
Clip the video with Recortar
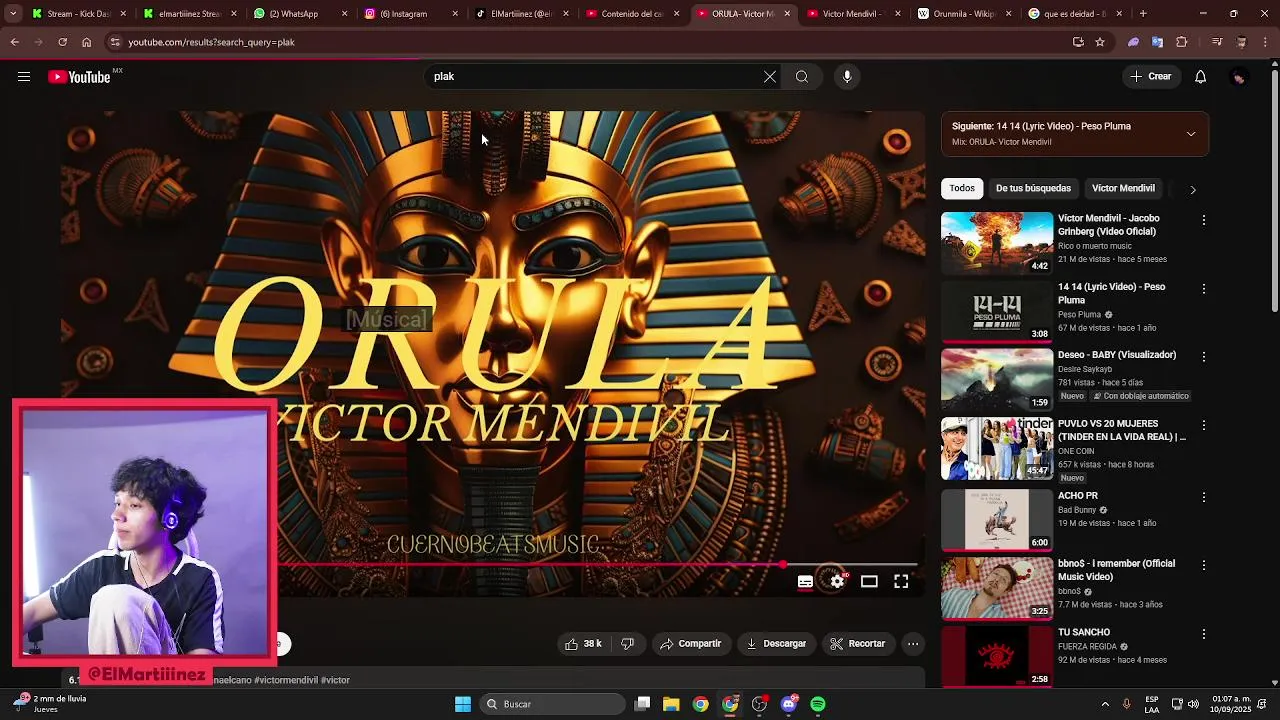click(858, 644)
